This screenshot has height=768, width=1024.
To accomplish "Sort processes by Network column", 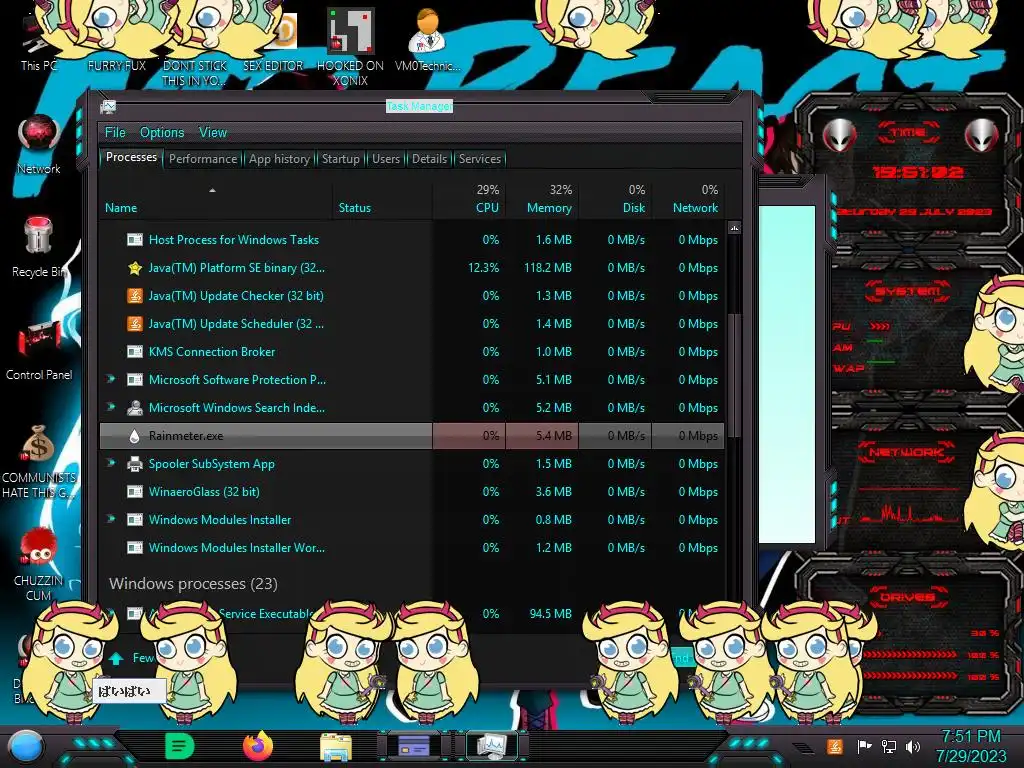I will [688, 200].
